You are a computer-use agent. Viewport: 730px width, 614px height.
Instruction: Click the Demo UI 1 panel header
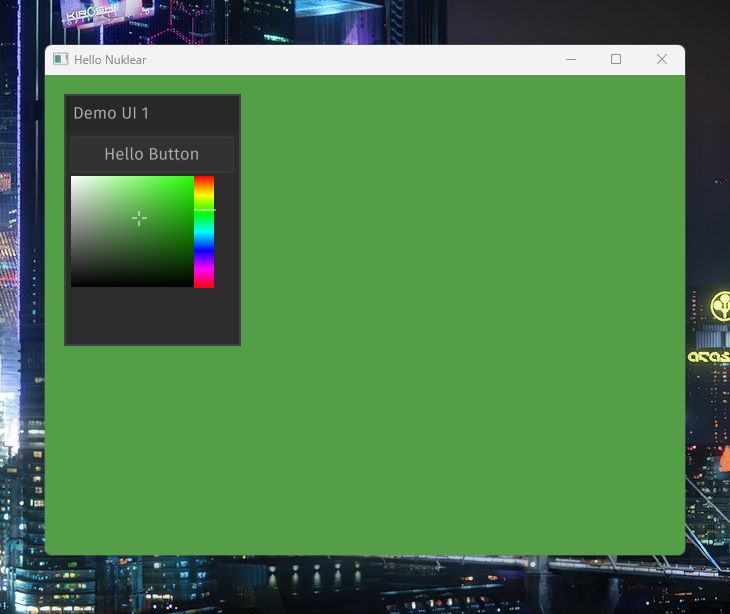(152, 113)
